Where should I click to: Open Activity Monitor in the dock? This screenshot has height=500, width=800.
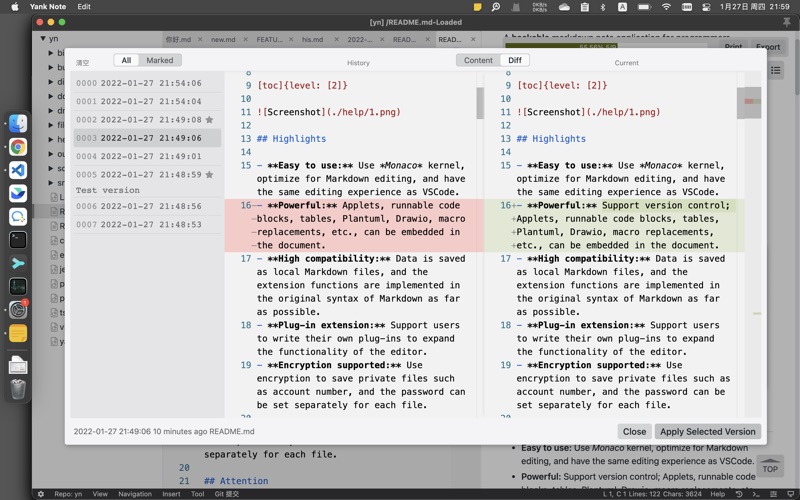click(x=18, y=286)
